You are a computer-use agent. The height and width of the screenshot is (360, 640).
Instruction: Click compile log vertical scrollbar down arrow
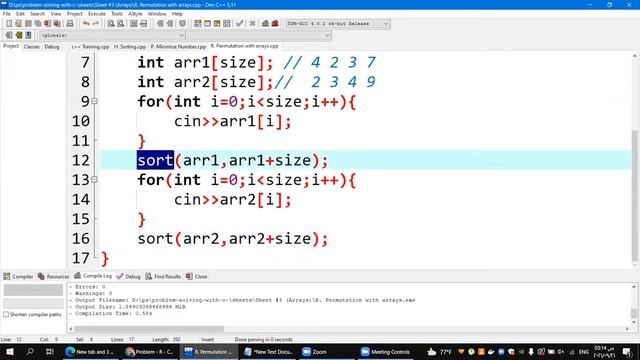click(634, 322)
